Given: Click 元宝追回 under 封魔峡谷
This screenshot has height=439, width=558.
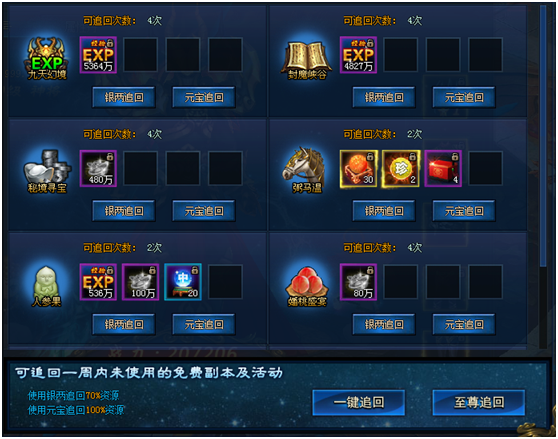Looking at the screenshot, I should pos(464,97).
